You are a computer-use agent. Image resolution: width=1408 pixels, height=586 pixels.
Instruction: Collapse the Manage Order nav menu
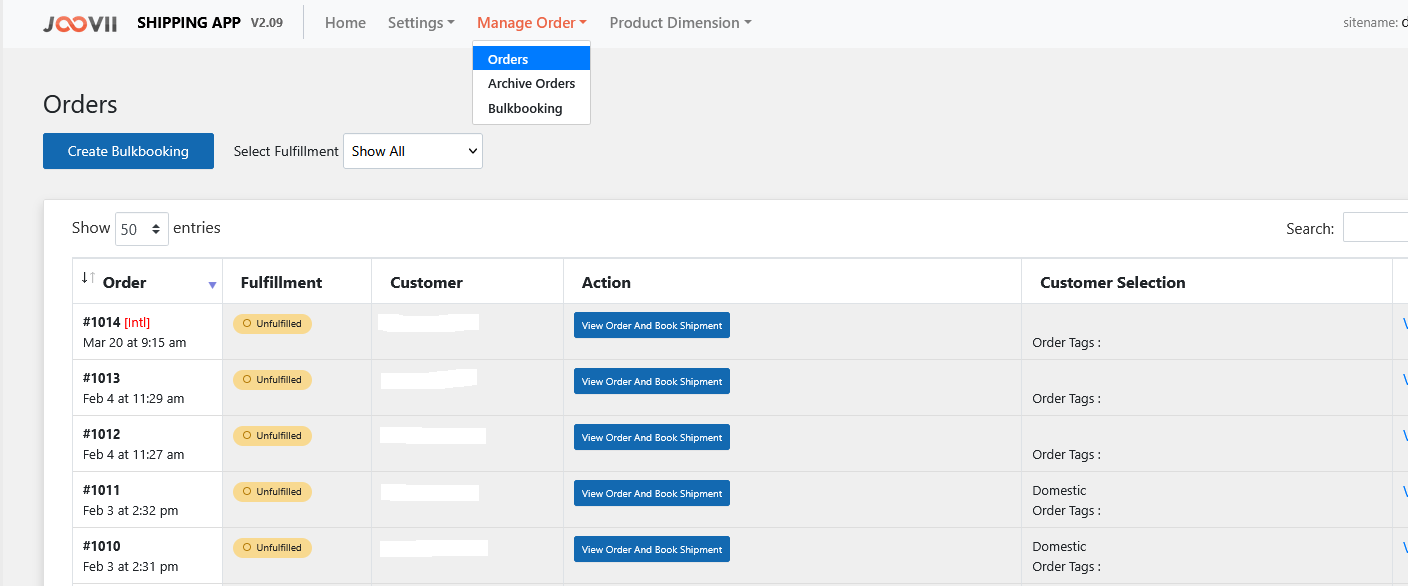click(531, 23)
